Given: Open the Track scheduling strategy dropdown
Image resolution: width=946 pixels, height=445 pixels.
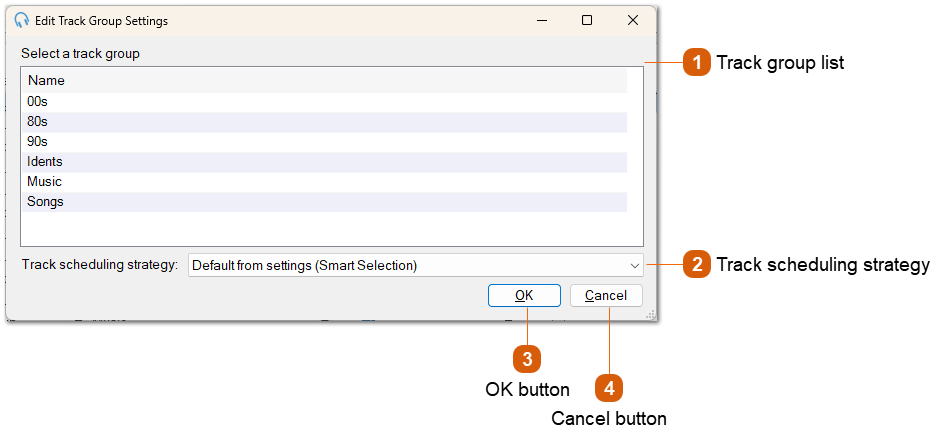Looking at the screenshot, I should (415, 265).
